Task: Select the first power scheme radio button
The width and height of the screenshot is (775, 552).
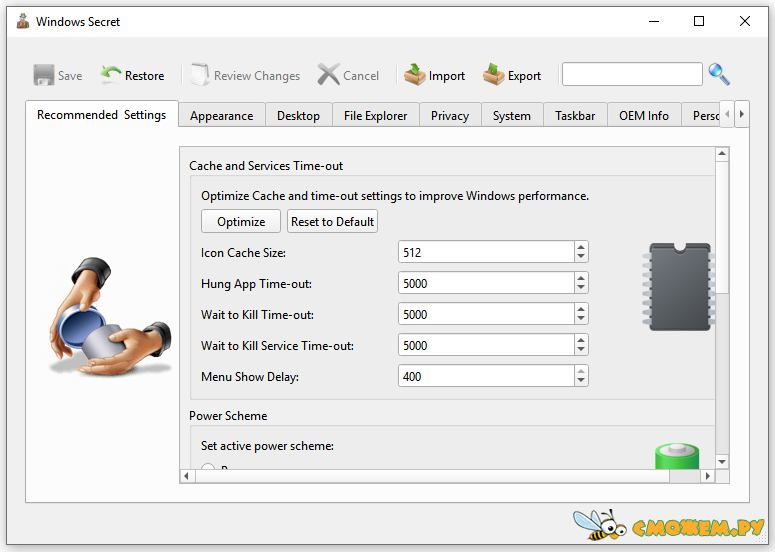Action: 208,466
